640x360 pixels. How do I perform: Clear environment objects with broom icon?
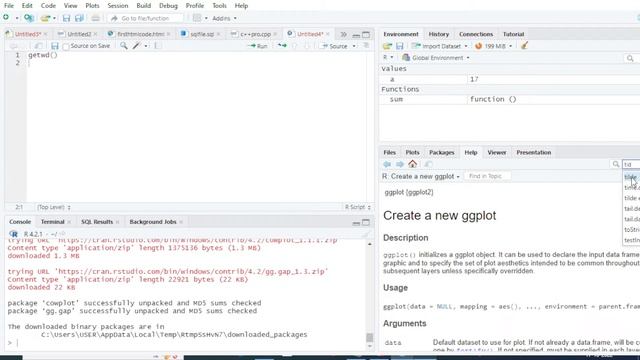point(524,46)
